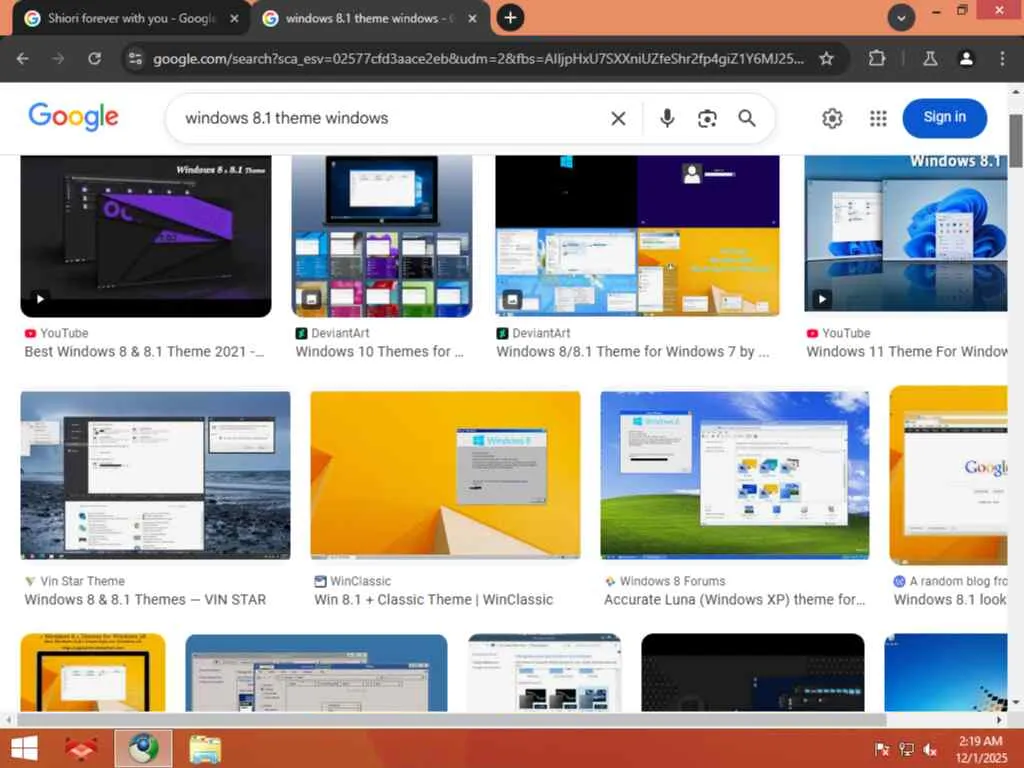Open Google quick settings gear
Screen dimensions: 1024x768
[831, 118]
